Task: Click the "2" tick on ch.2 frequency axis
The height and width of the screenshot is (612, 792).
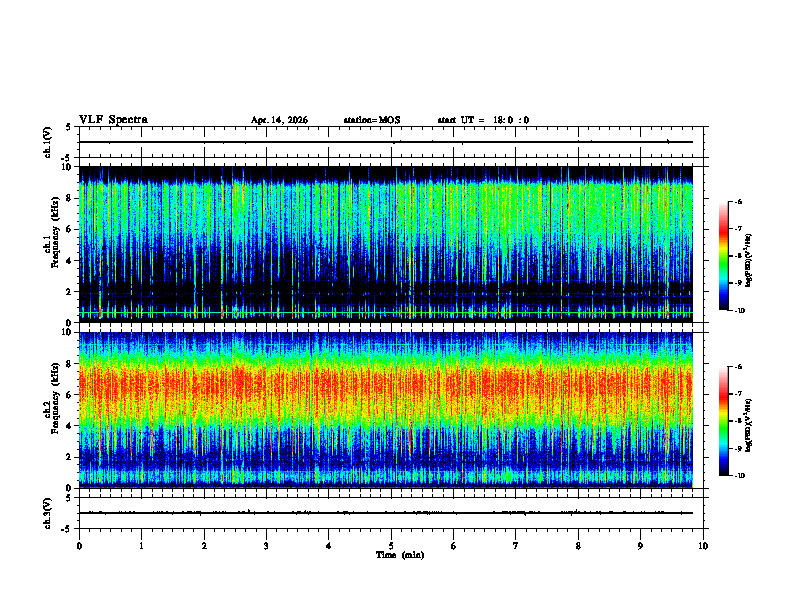Action: pos(70,457)
